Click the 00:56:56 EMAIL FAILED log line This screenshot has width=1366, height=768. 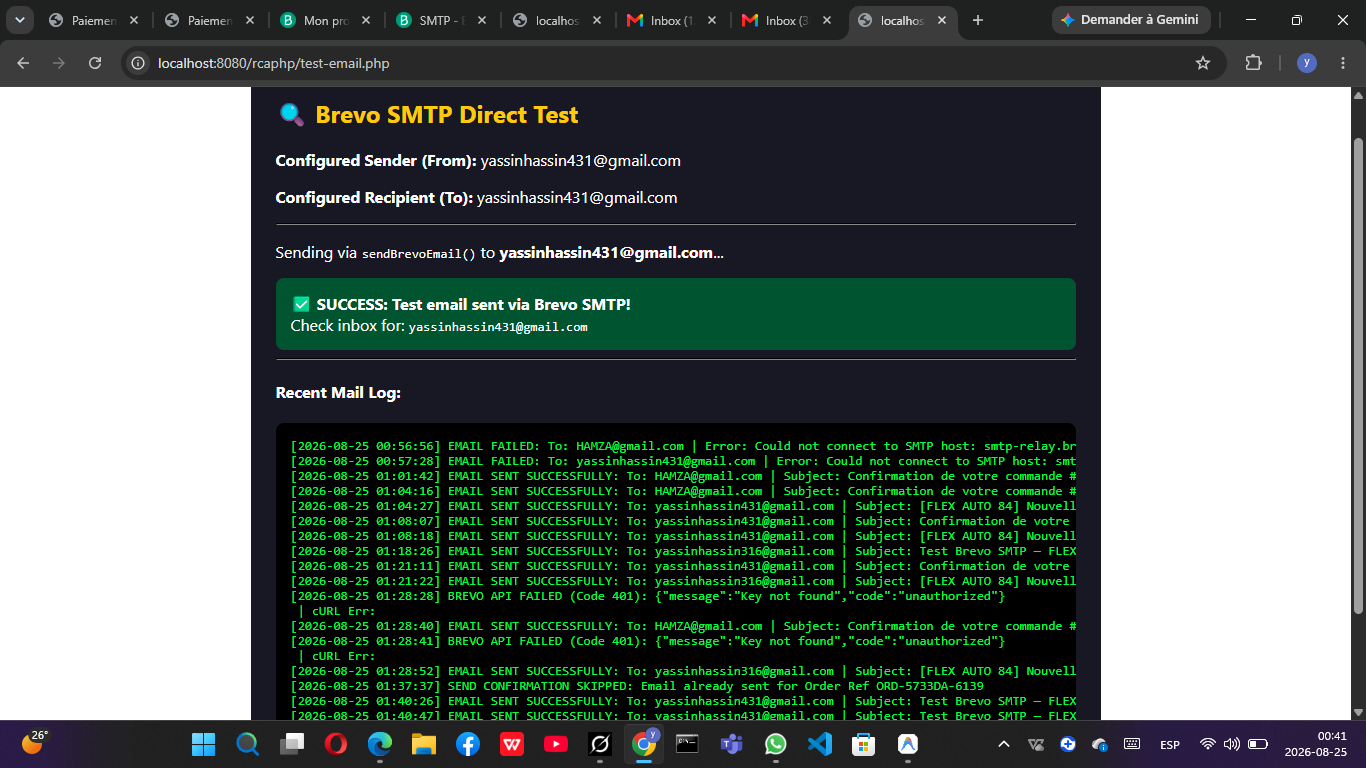683,446
